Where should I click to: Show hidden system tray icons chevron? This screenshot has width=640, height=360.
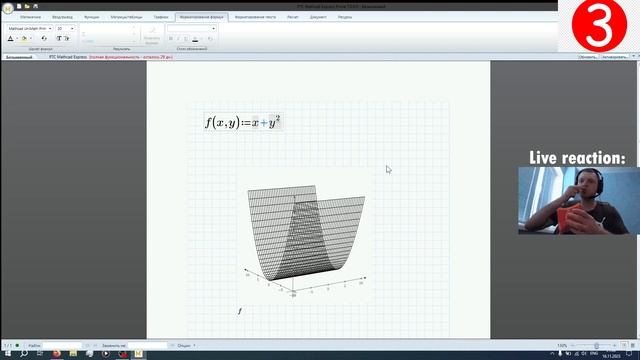(552, 353)
